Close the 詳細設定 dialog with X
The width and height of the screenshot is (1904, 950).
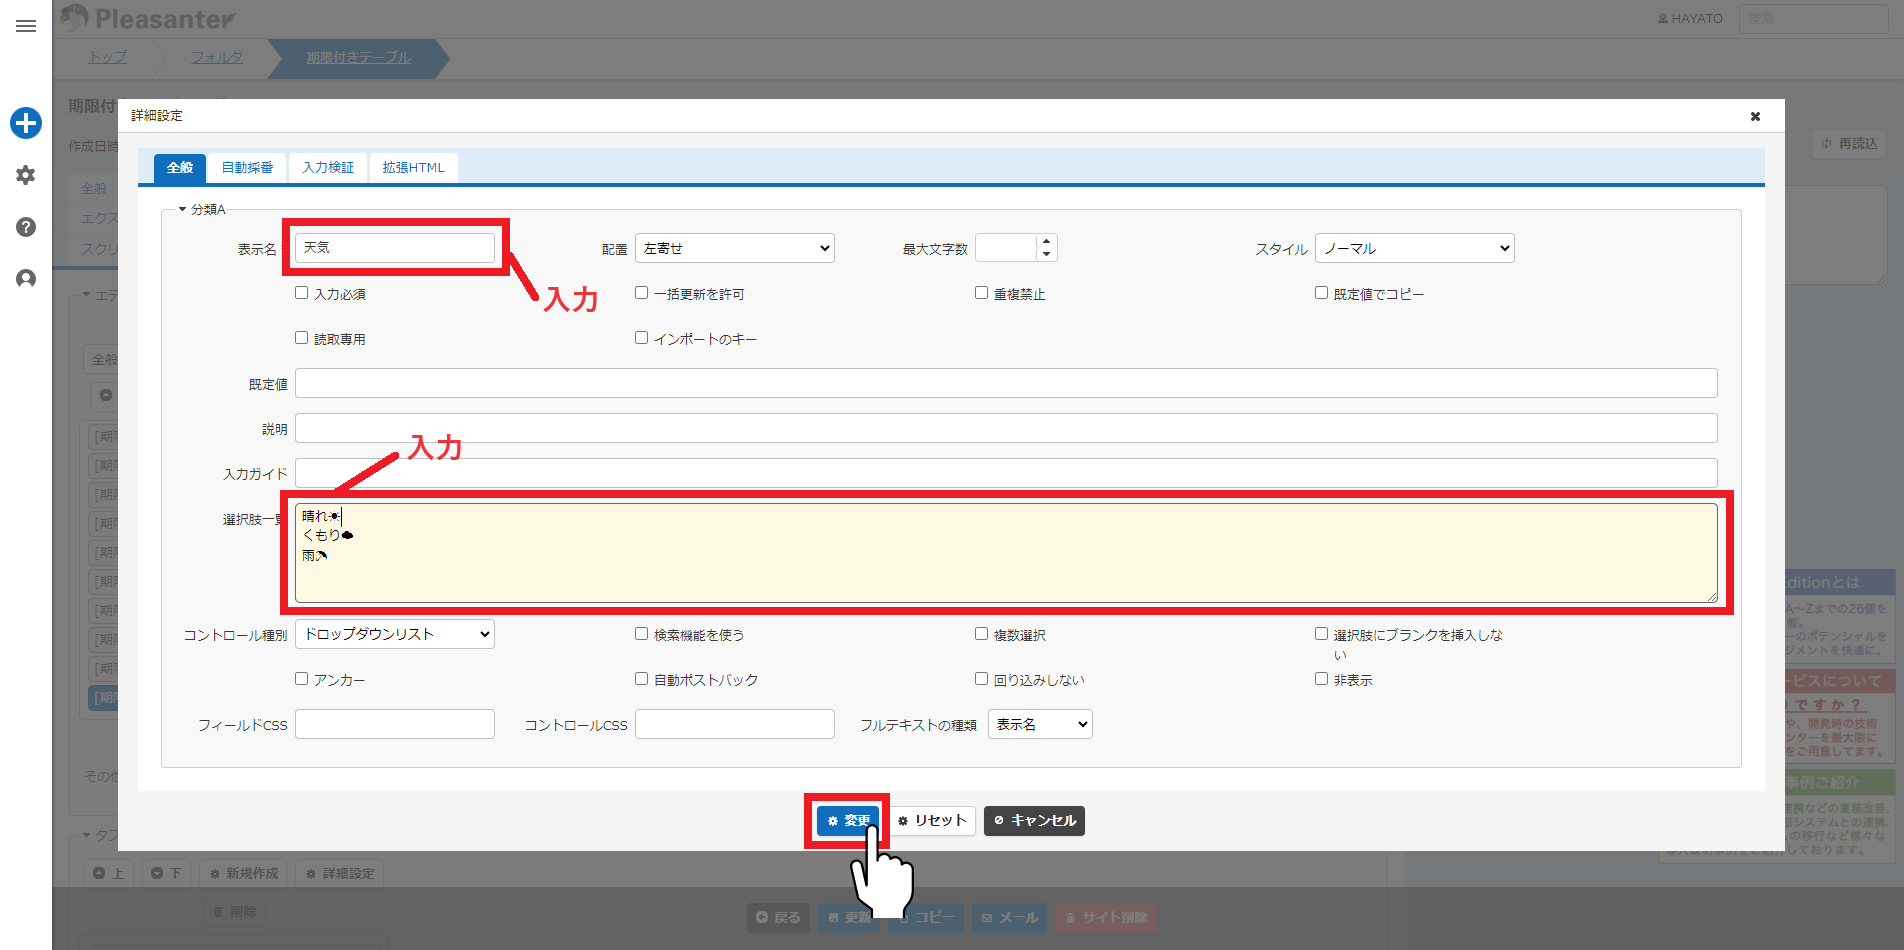1755,117
